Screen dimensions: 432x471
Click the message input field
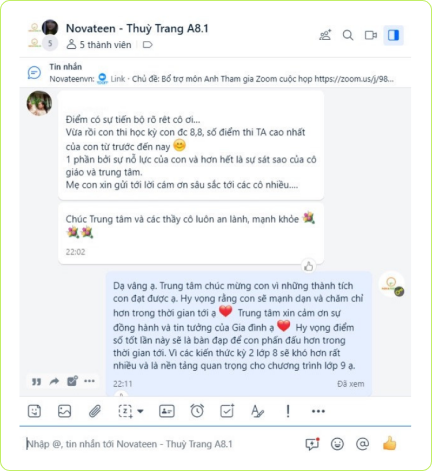coord(160,444)
